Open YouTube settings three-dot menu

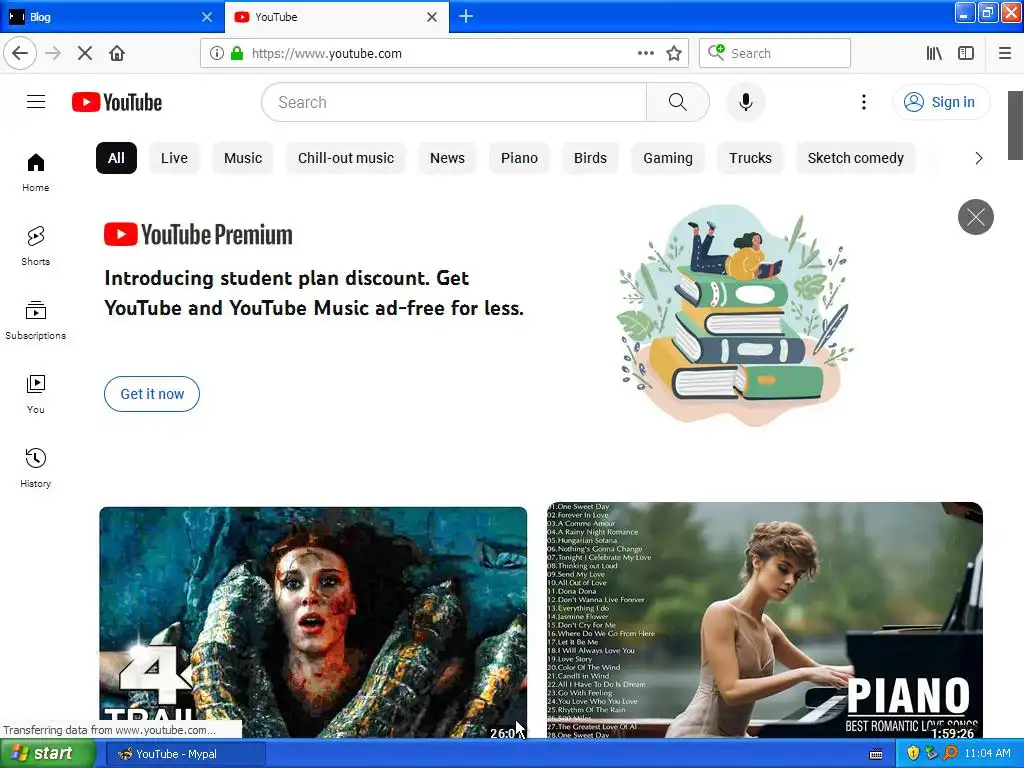tap(863, 102)
